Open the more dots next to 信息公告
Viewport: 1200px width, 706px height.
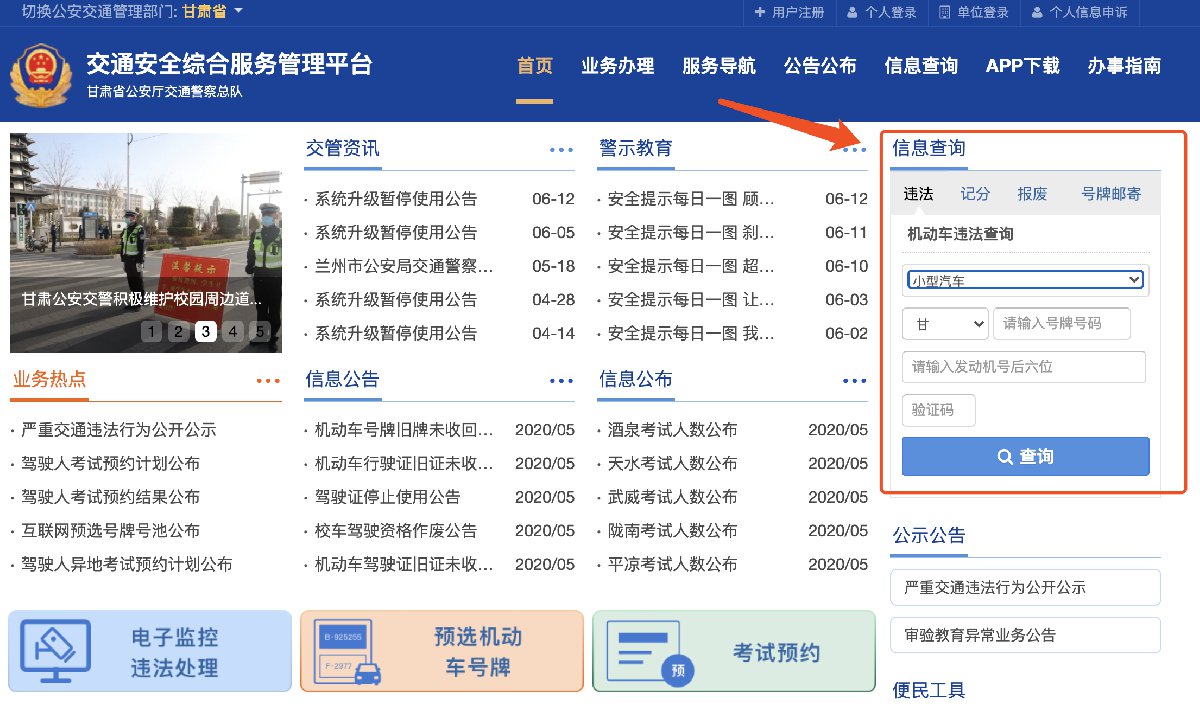coord(562,381)
